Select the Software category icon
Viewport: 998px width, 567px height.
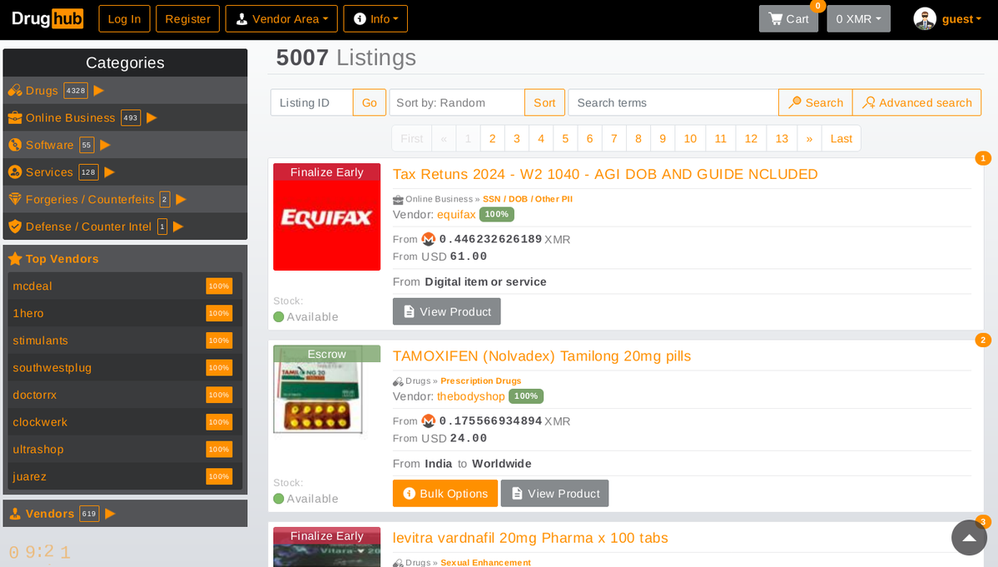15,145
